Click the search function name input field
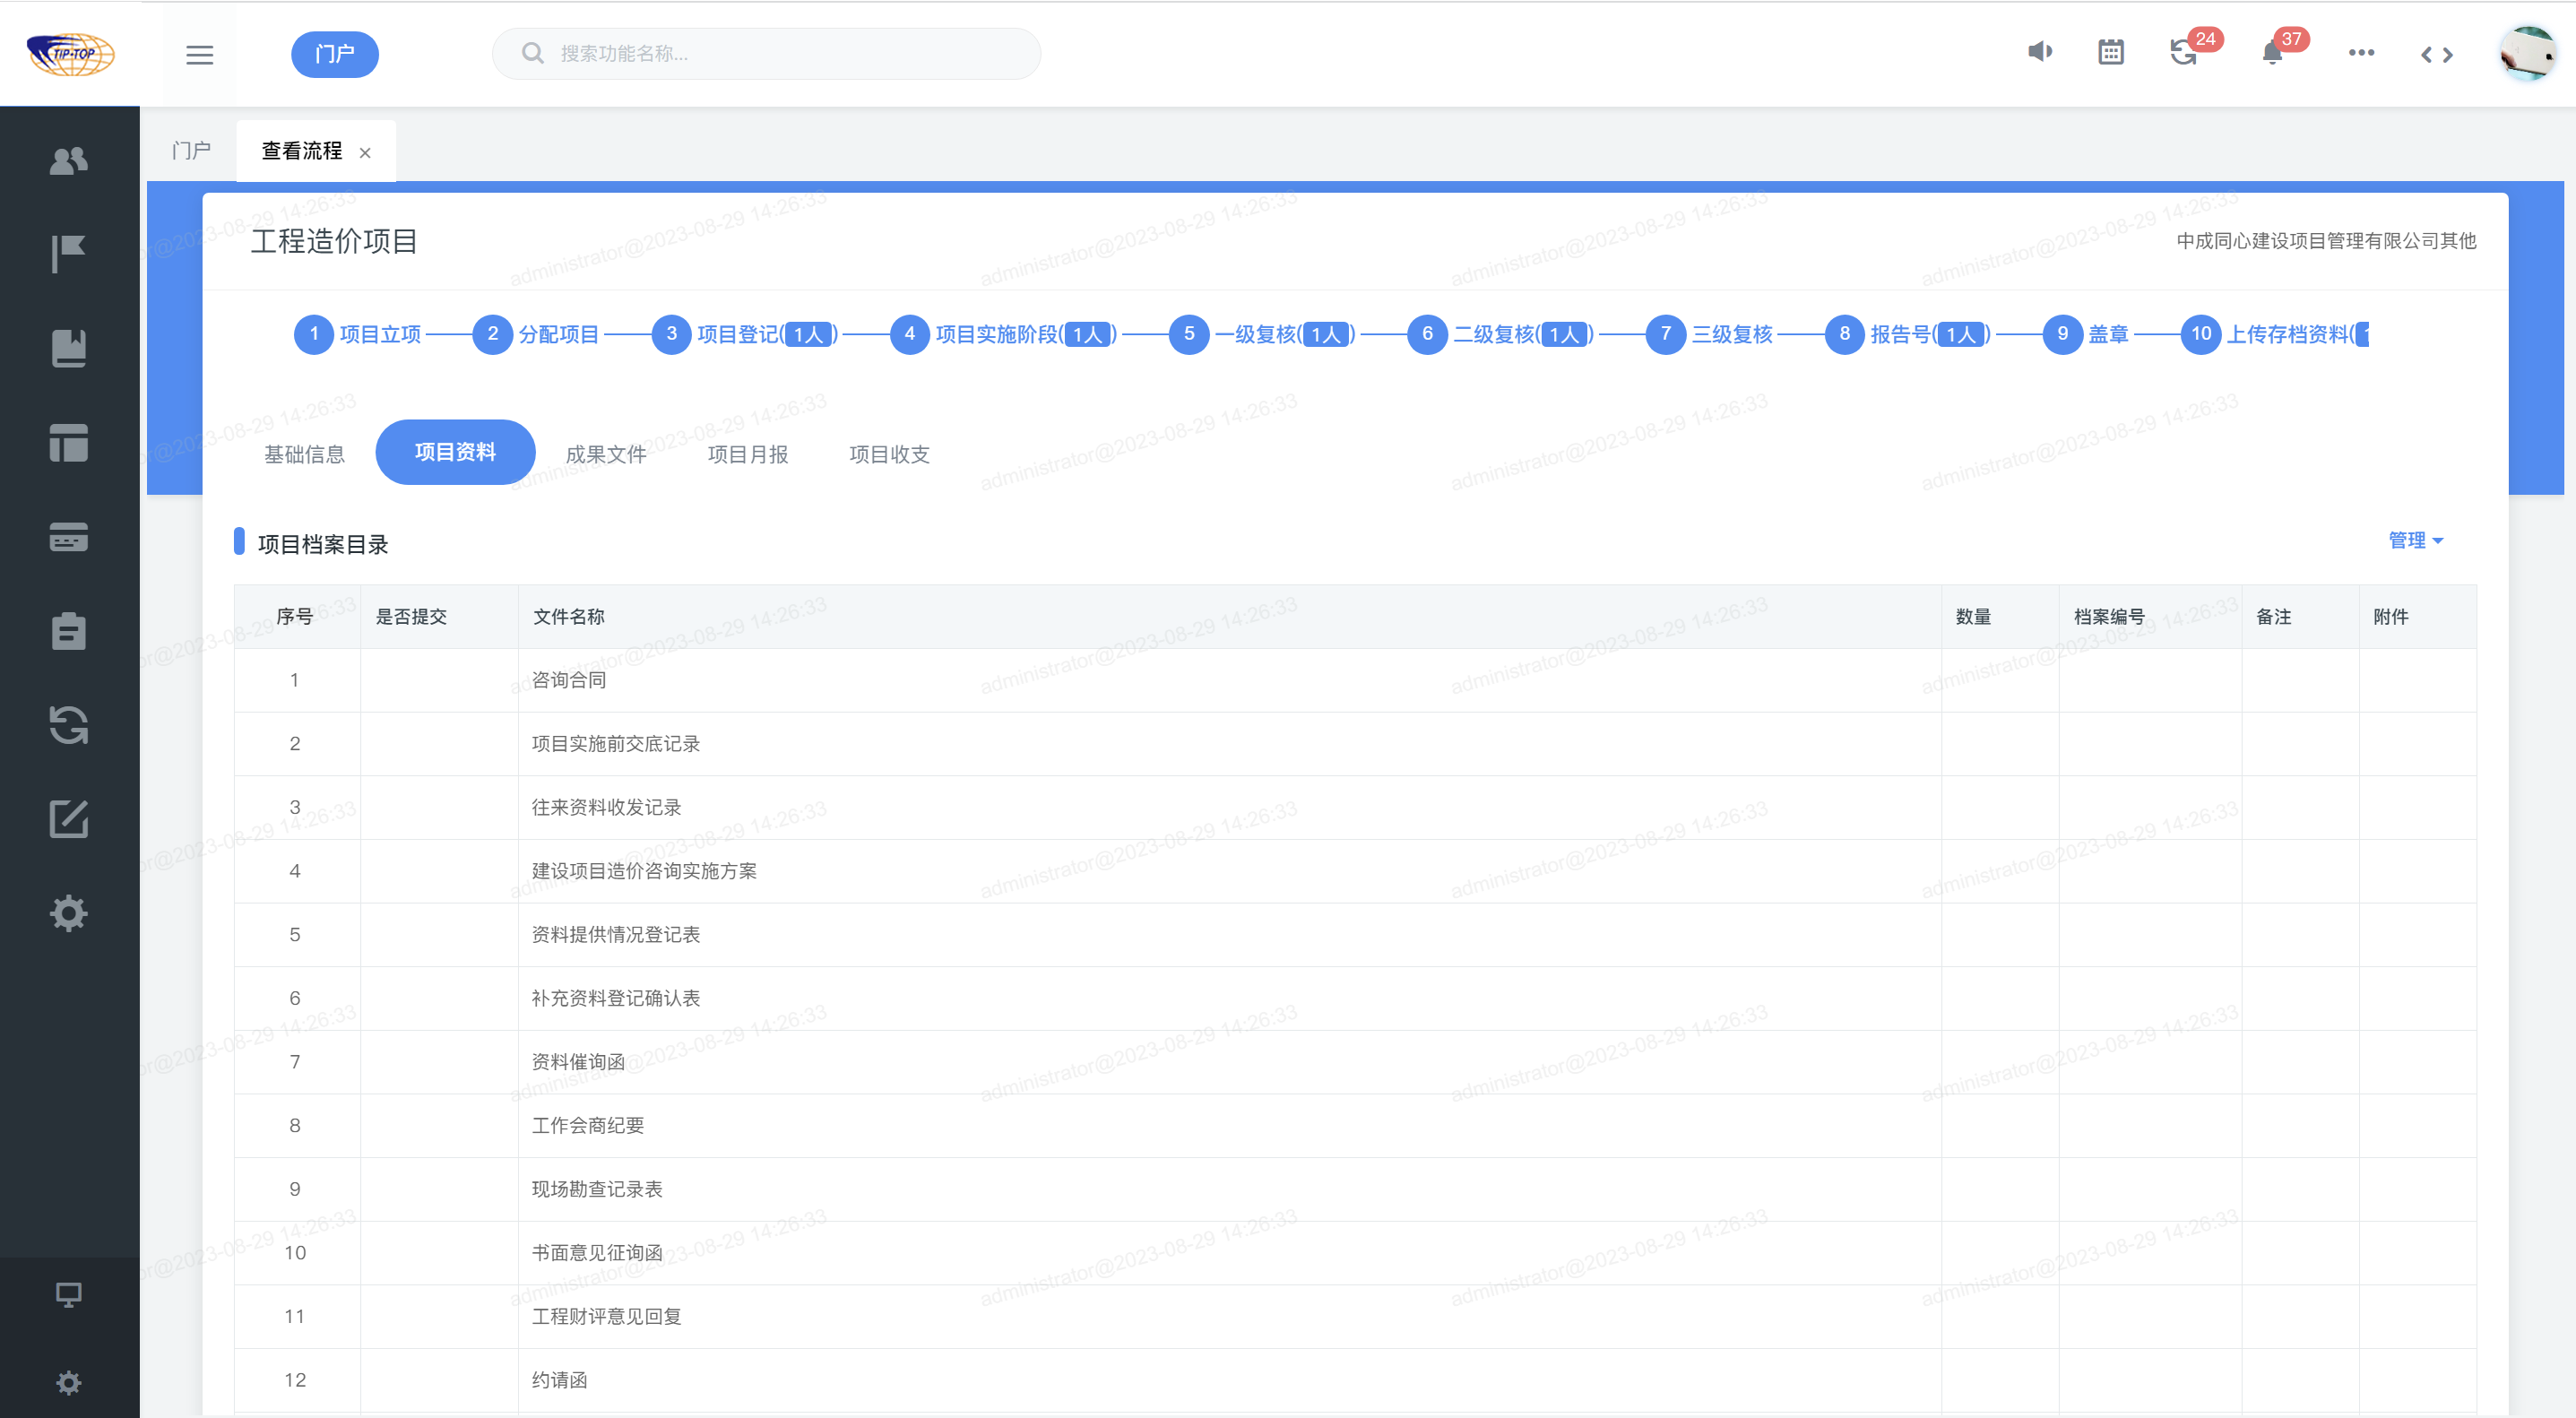 (780, 54)
